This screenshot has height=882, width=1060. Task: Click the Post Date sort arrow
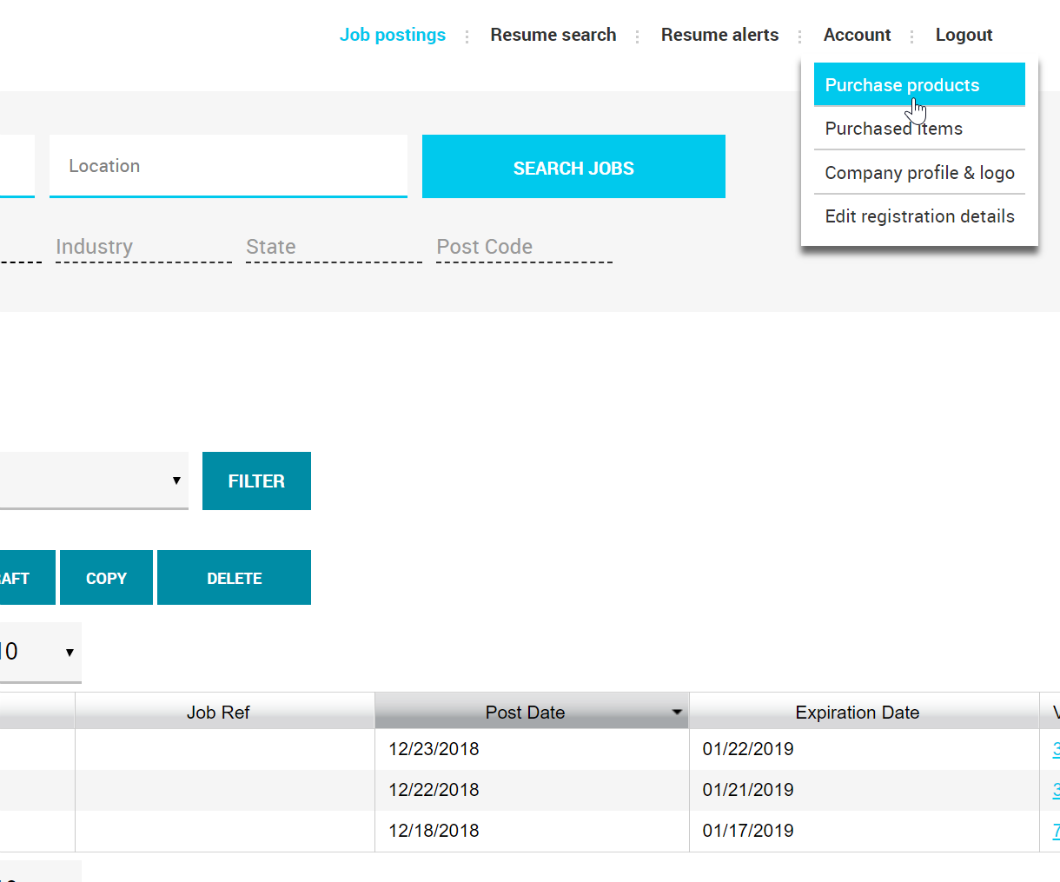676,712
